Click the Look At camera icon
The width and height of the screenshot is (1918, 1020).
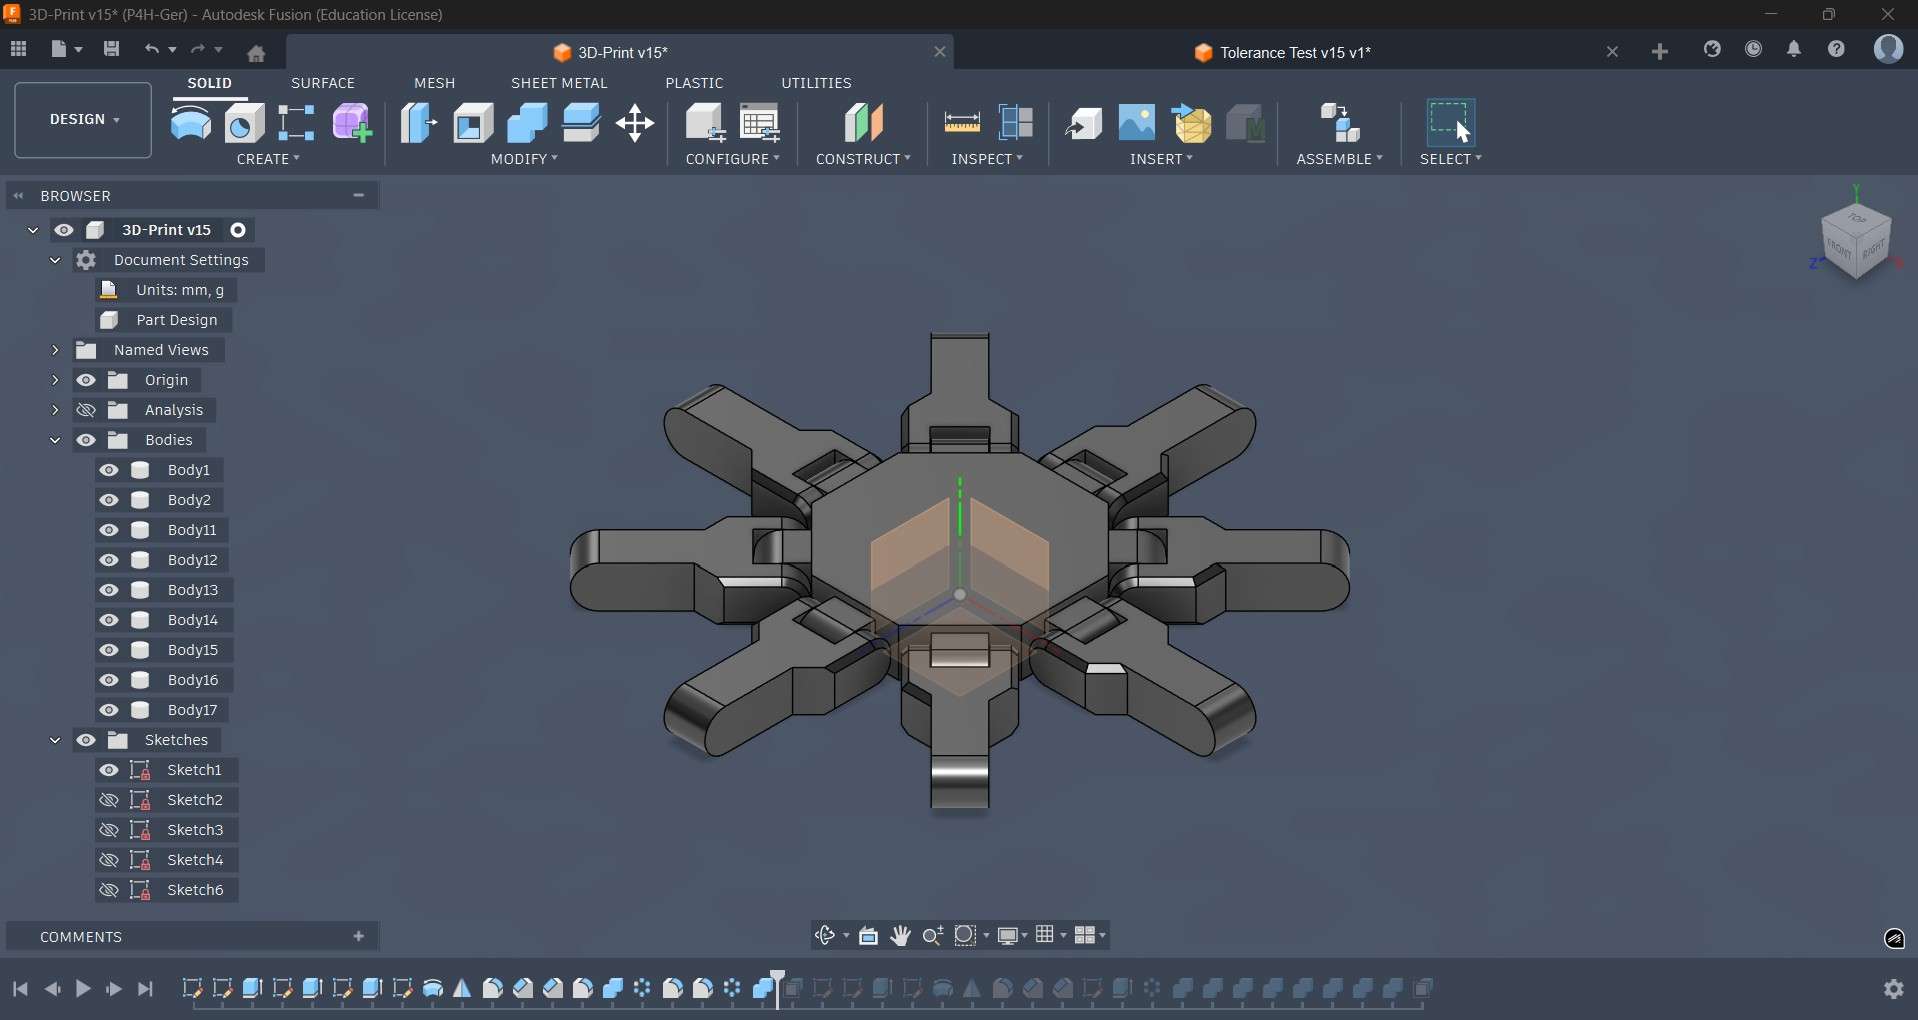coord(869,936)
